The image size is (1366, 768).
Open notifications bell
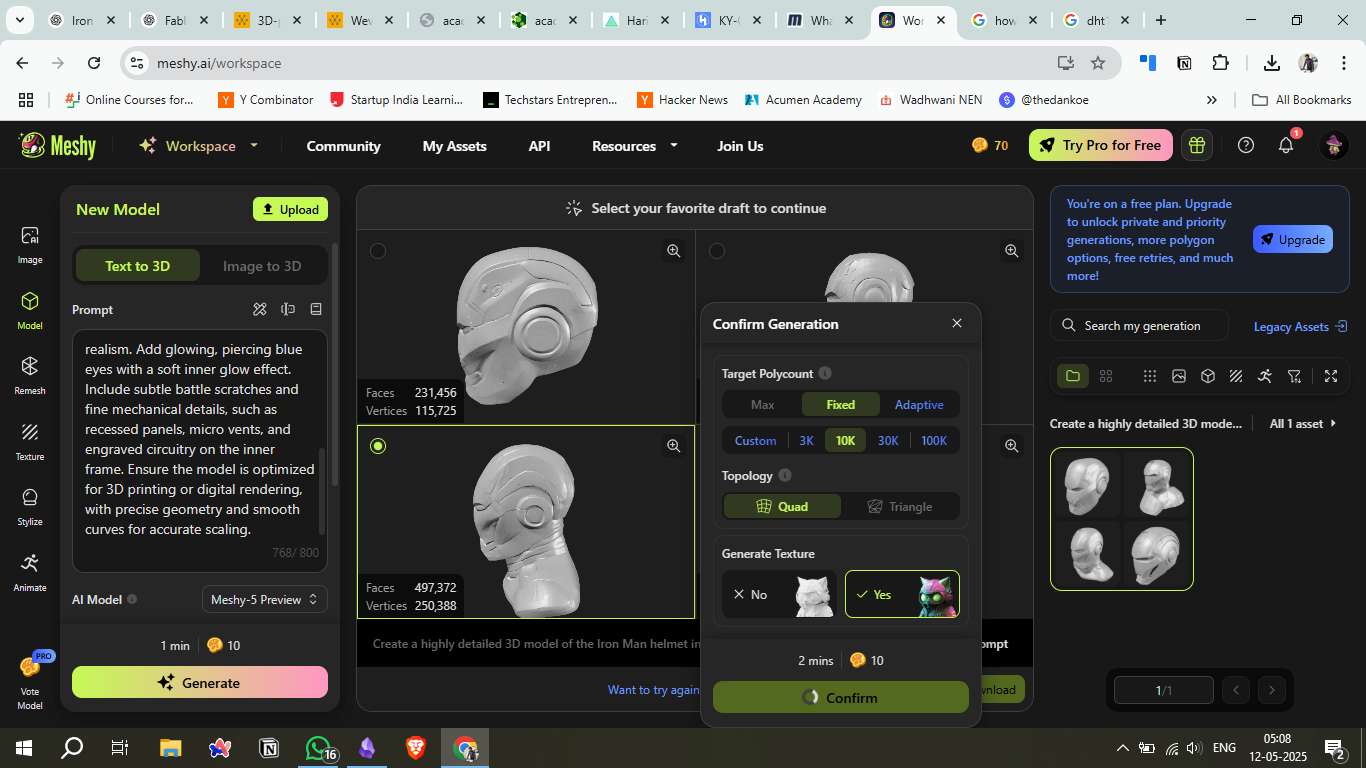pyautogui.click(x=1286, y=146)
